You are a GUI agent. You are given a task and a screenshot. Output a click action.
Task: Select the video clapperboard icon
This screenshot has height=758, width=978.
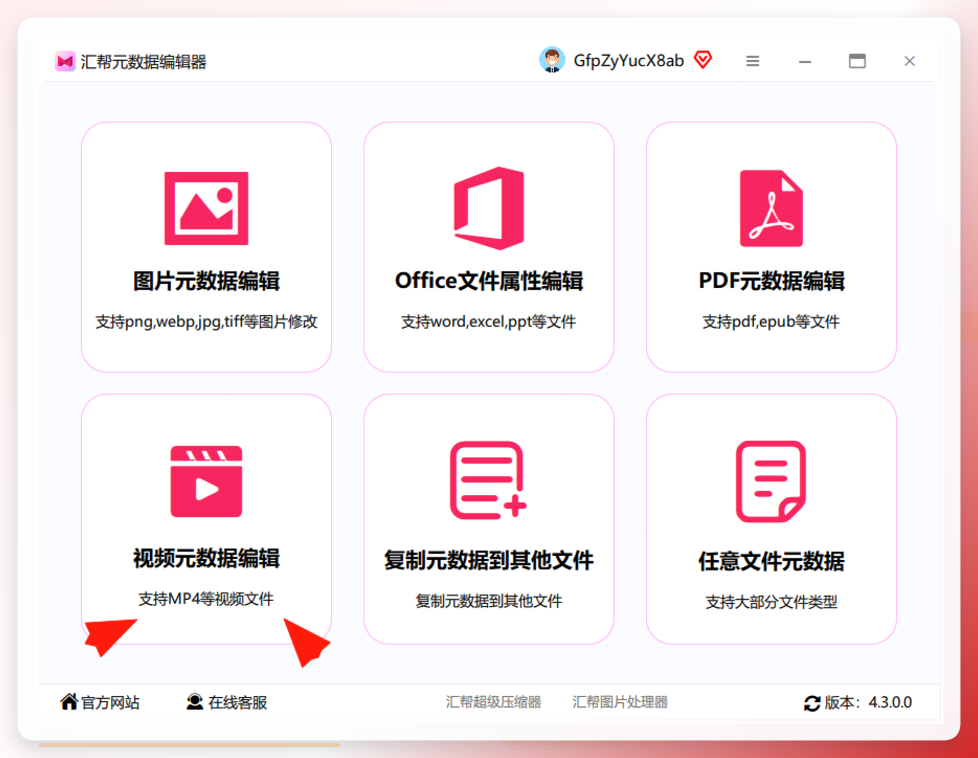(x=206, y=481)
